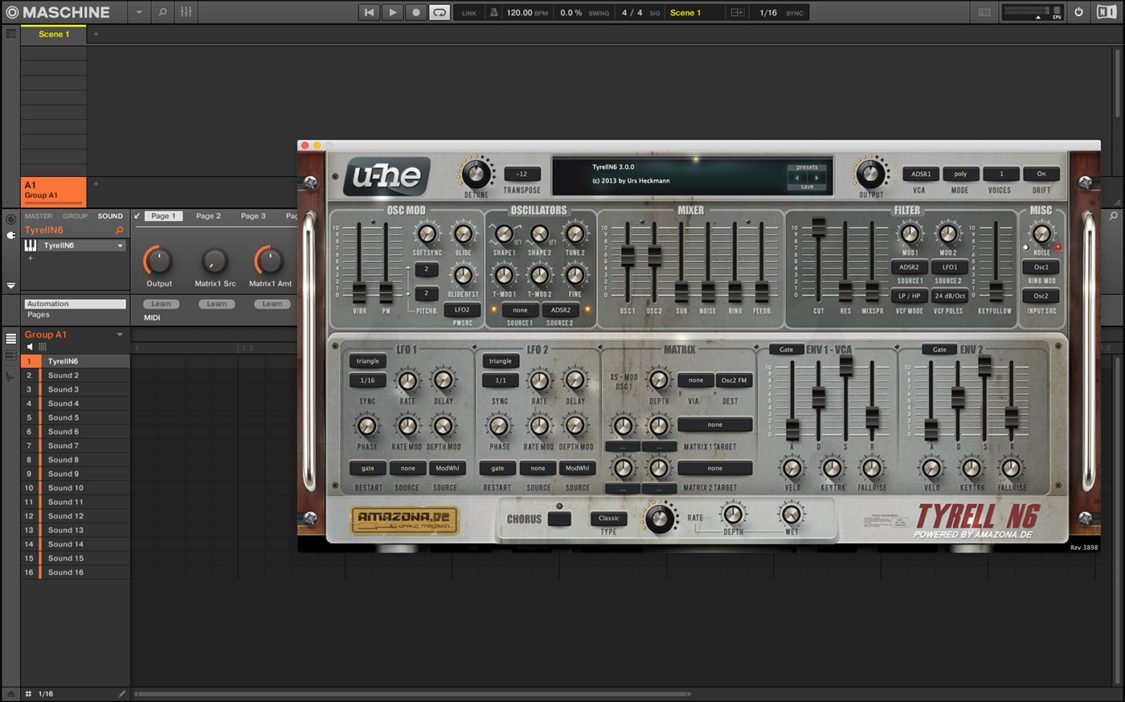Click the keyboard plugin icon beside TyrellN6
This screenshot has height=702, width=1125.
coord(30,245)
